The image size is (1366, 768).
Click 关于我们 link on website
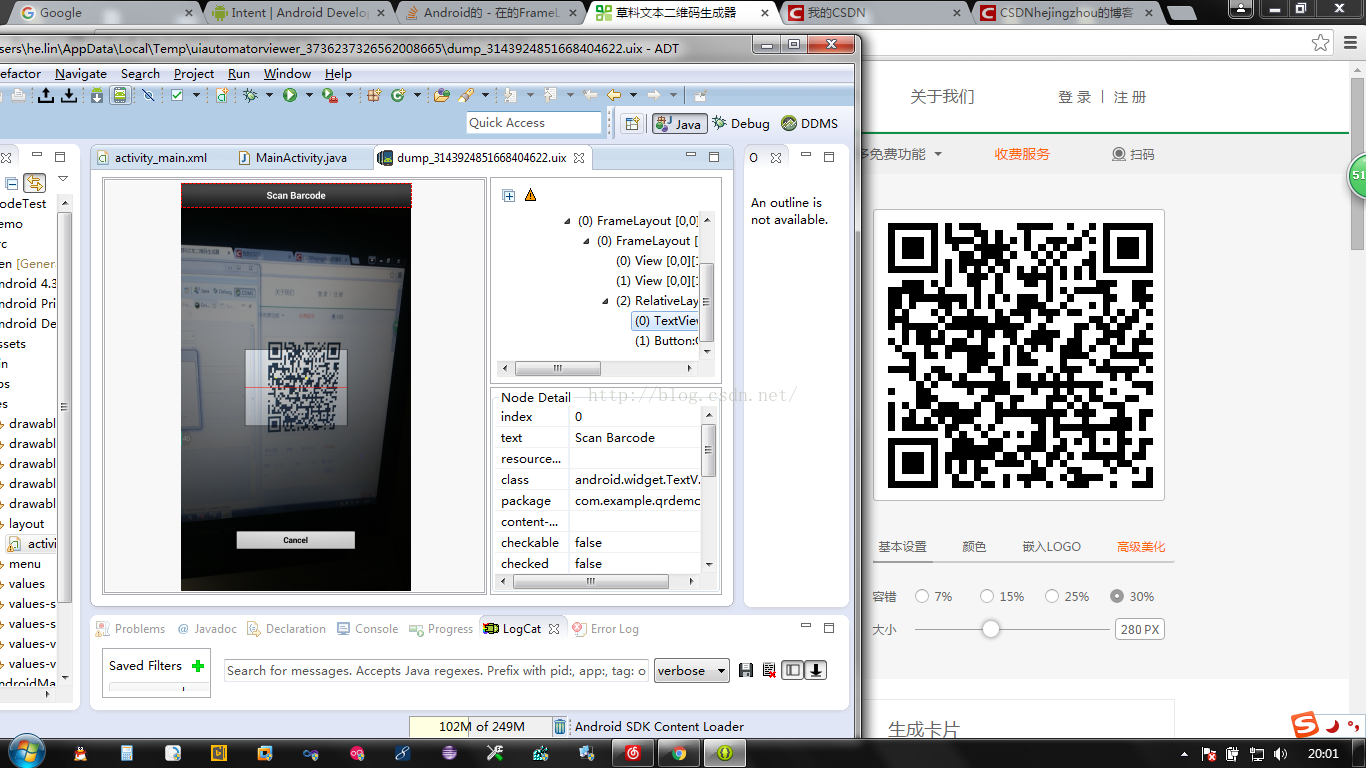pyautogui.click(x=942, y=97)
